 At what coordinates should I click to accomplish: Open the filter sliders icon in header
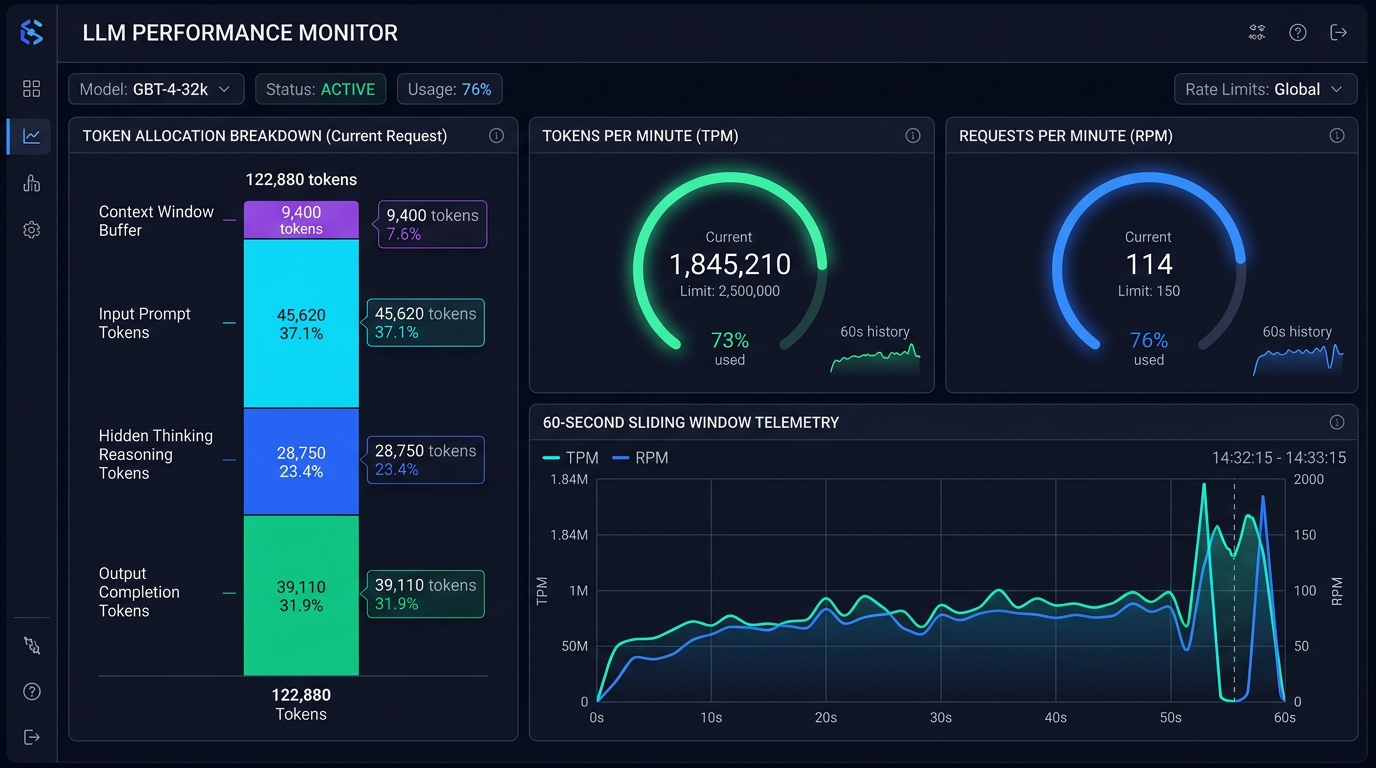(1257, 33)
